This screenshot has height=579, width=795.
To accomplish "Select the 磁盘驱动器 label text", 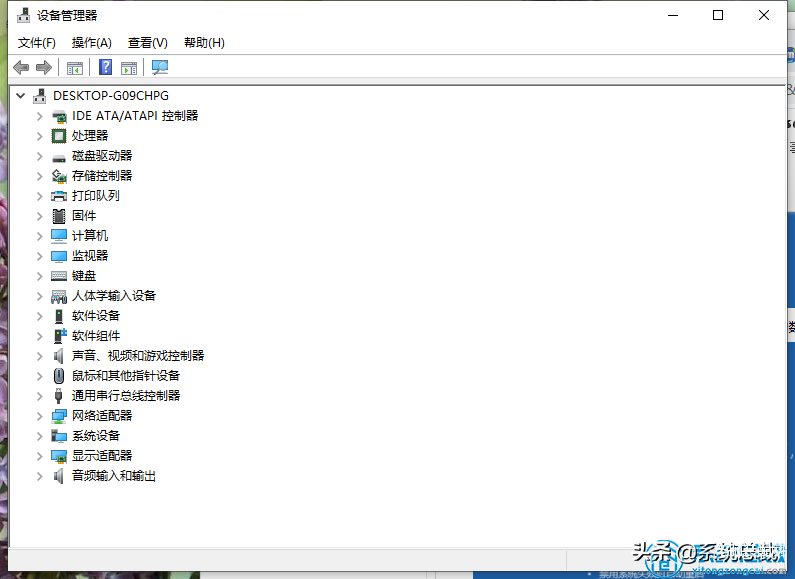I will point(102,156).
